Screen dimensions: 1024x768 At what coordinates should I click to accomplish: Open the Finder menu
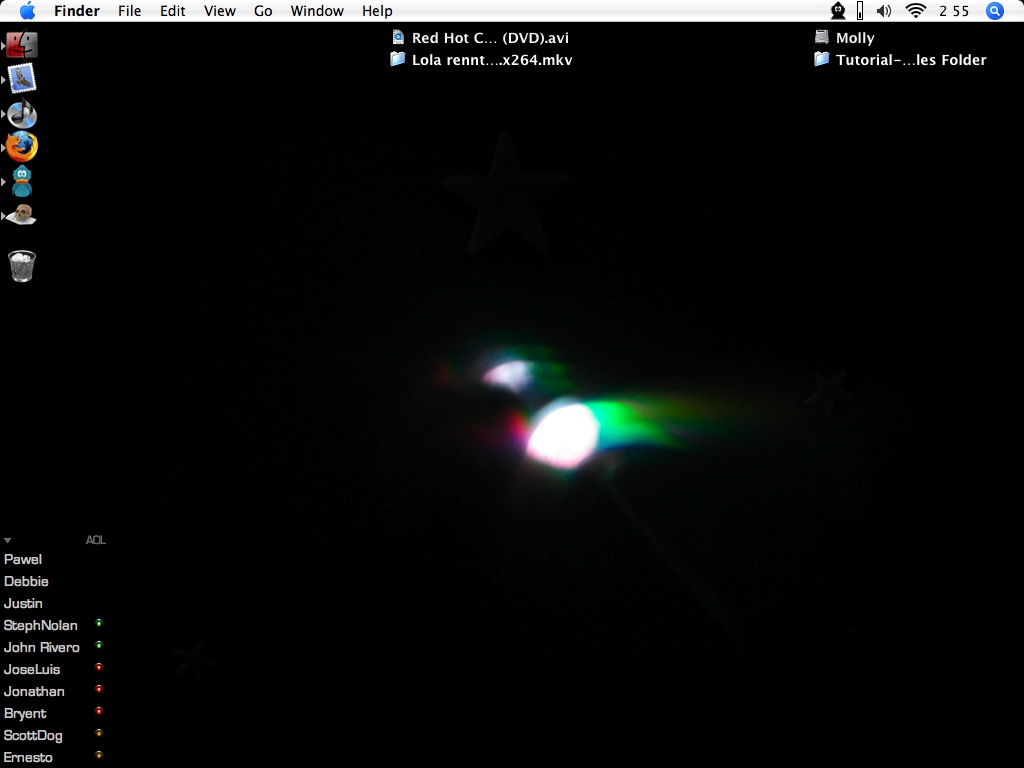pyautogui.click(x=77, y=11)
